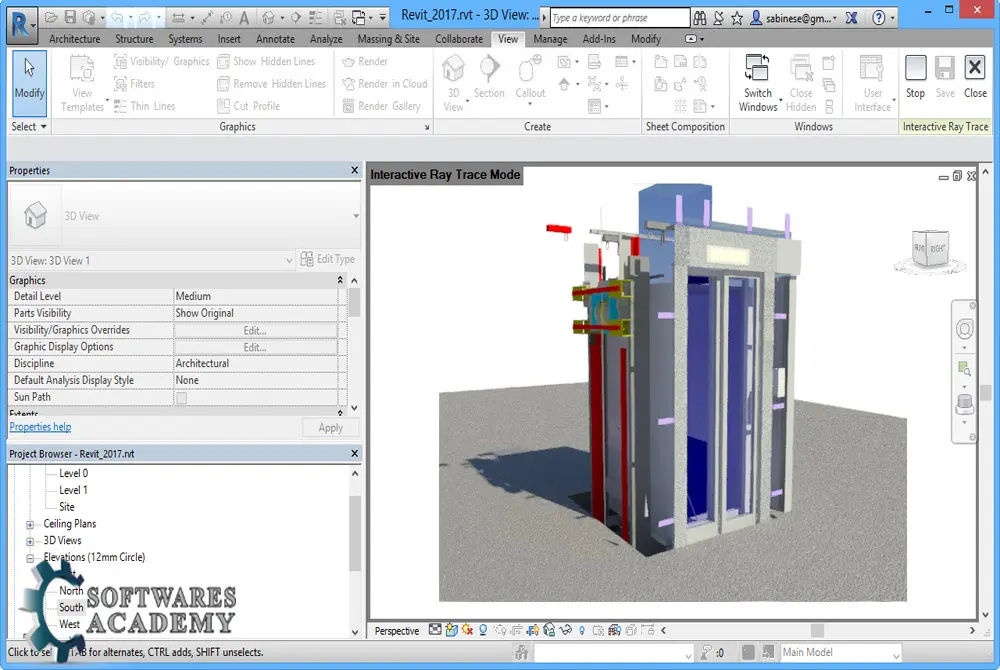Viewport: 1000px width, 670px height.
Task: Select the Aligned Dimension icon in quick access toolbar
Action: (207, 17)
